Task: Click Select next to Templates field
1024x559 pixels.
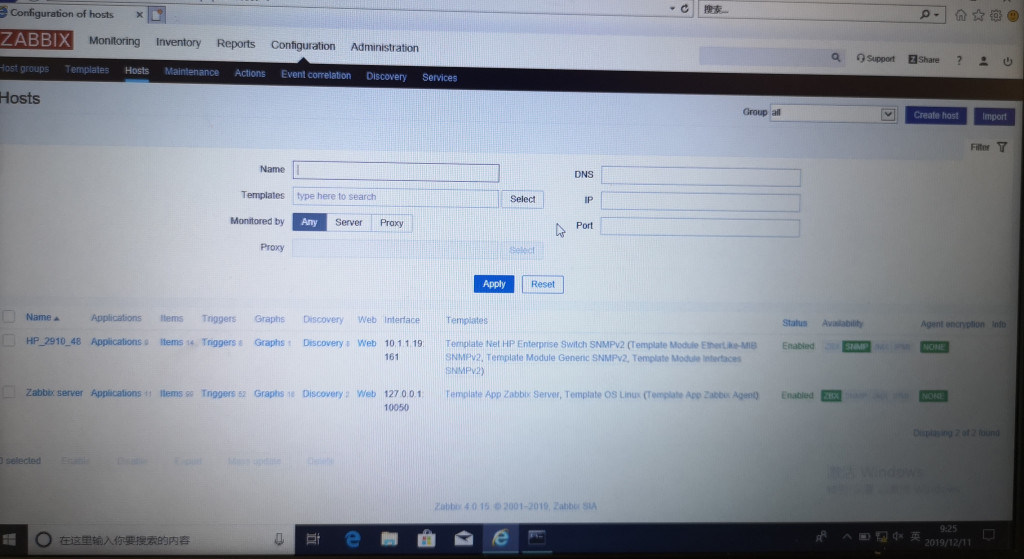Action: click(x=522, y=199)
